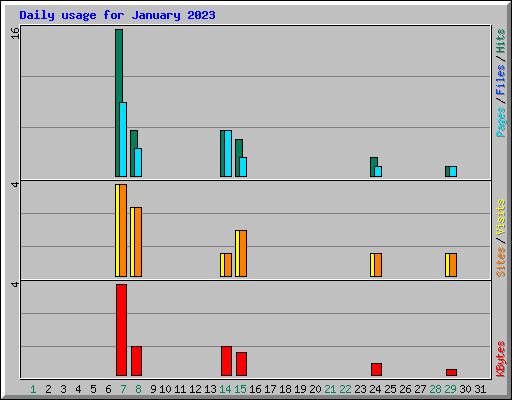The height and width of the screenshot is (400, 512).
Task: Click day "24" on the x-axis
Action: click(375, 389)
